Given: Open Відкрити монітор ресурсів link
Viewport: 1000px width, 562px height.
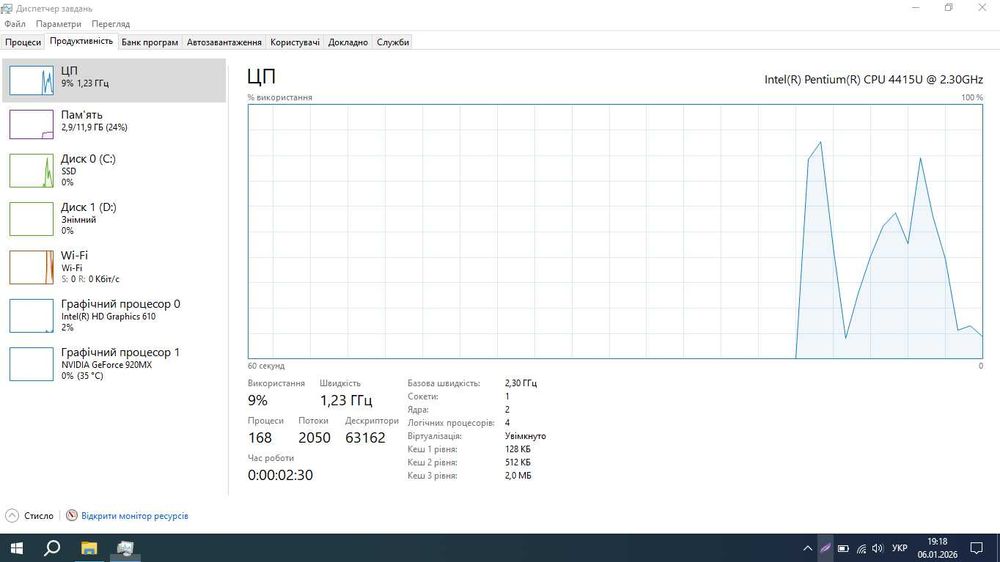Looking at the screenshot, I should tap(135, 515).
